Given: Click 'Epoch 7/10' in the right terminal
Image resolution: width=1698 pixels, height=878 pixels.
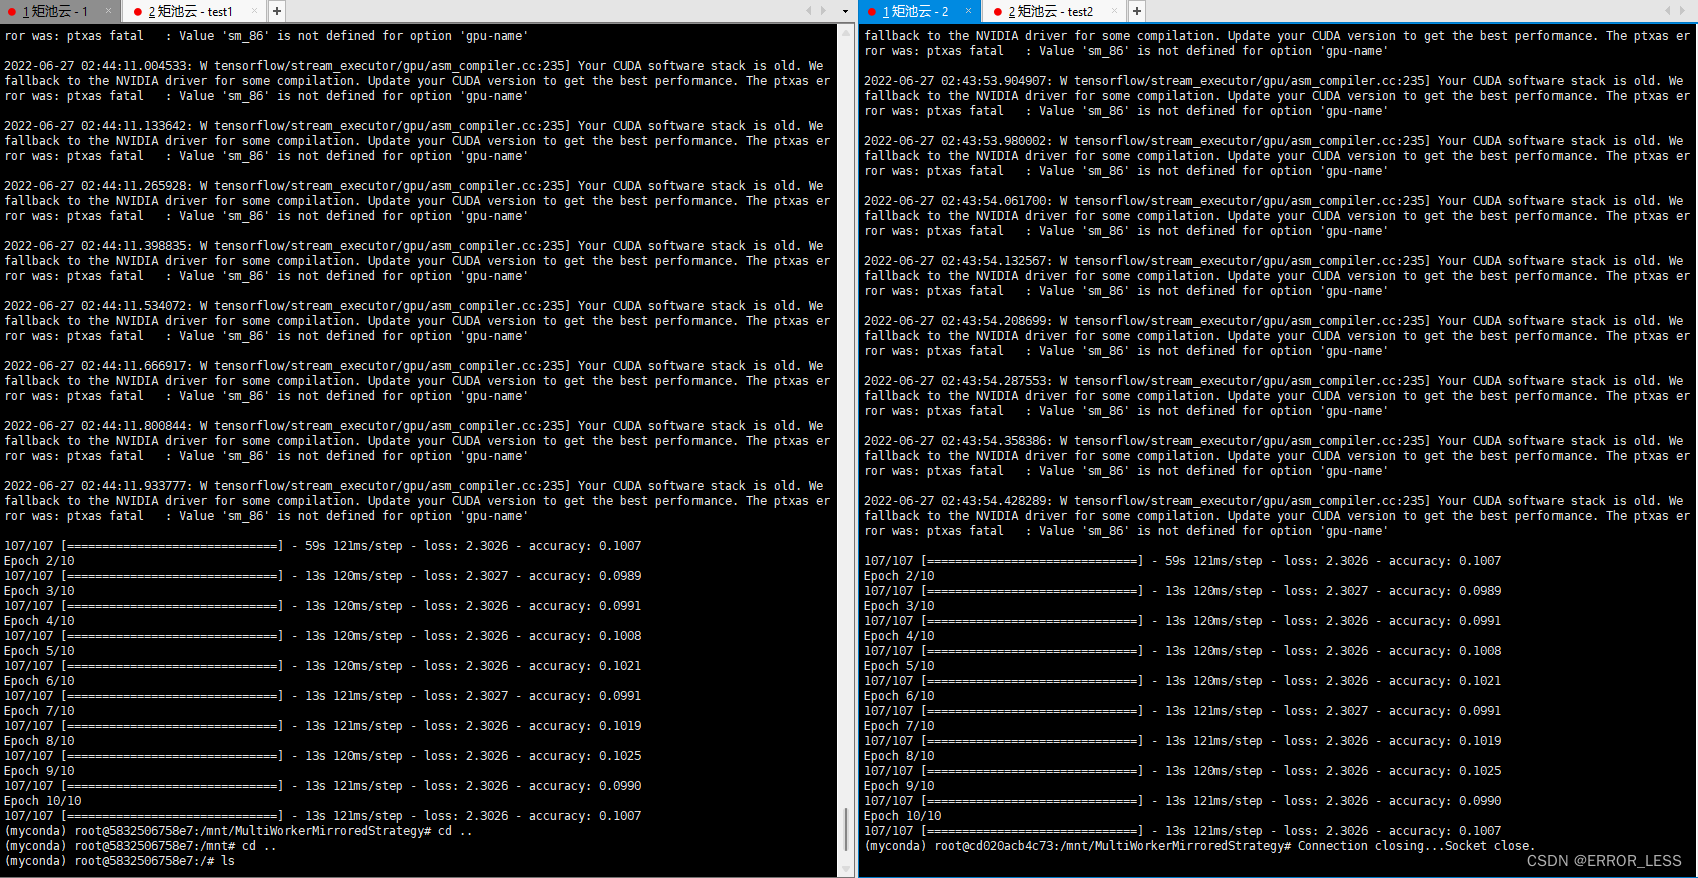Looking at the screenshot, I should click(x=899, y=726).
